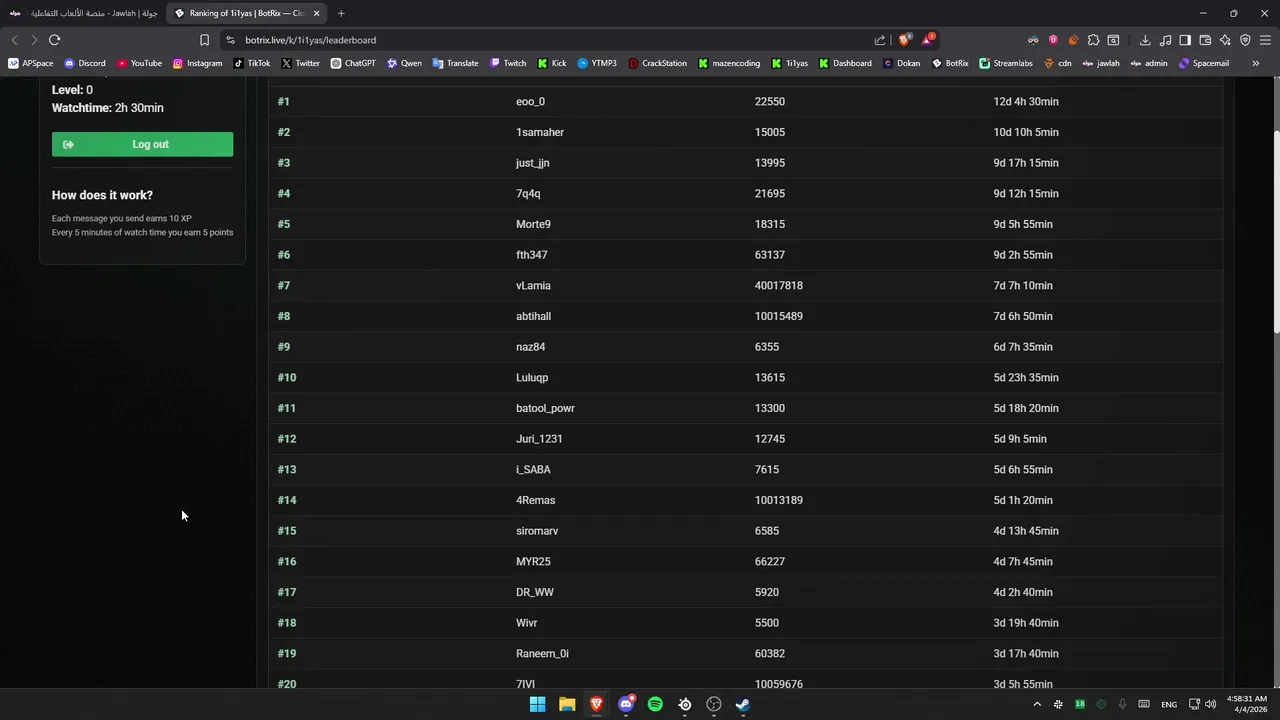Open the clock and date panel
This screenshot has height=720, width=1280.
pos(1249,704)
